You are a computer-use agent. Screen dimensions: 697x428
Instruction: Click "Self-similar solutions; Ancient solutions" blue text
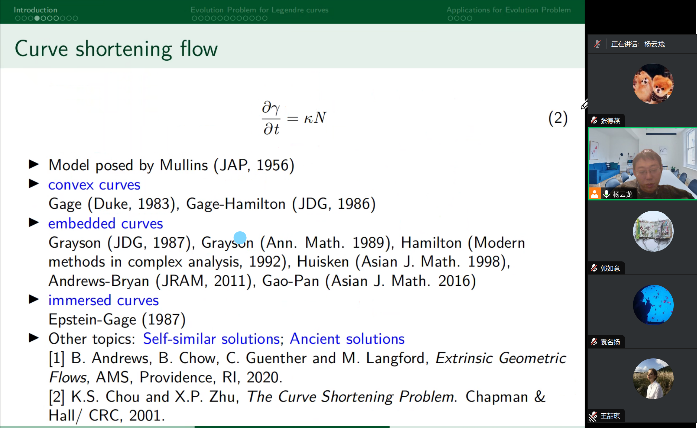point(274,339)
